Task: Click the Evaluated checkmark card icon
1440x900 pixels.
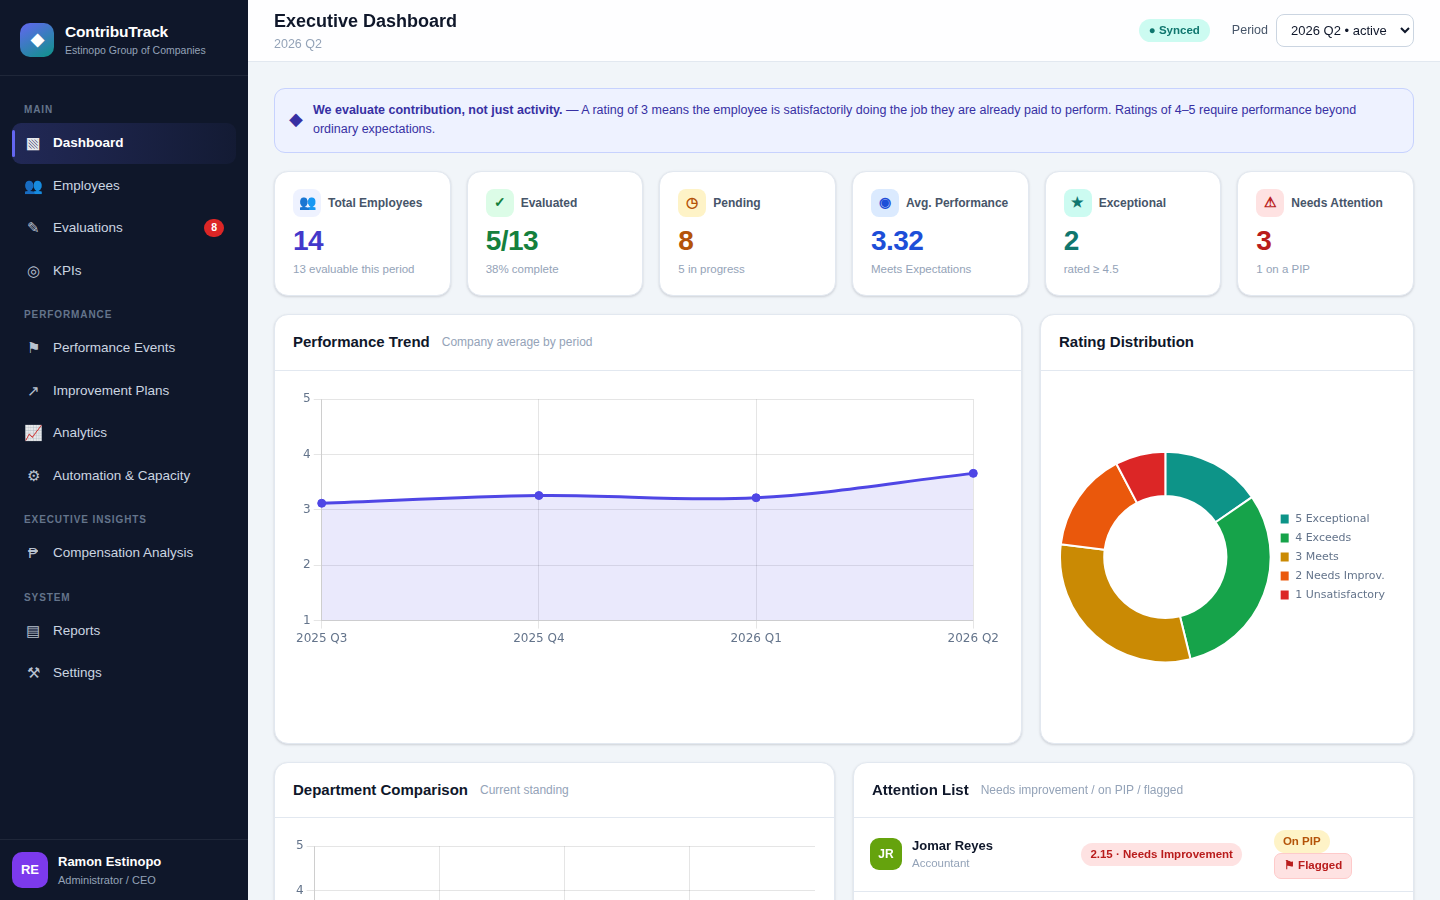Action: coord(500,203)
